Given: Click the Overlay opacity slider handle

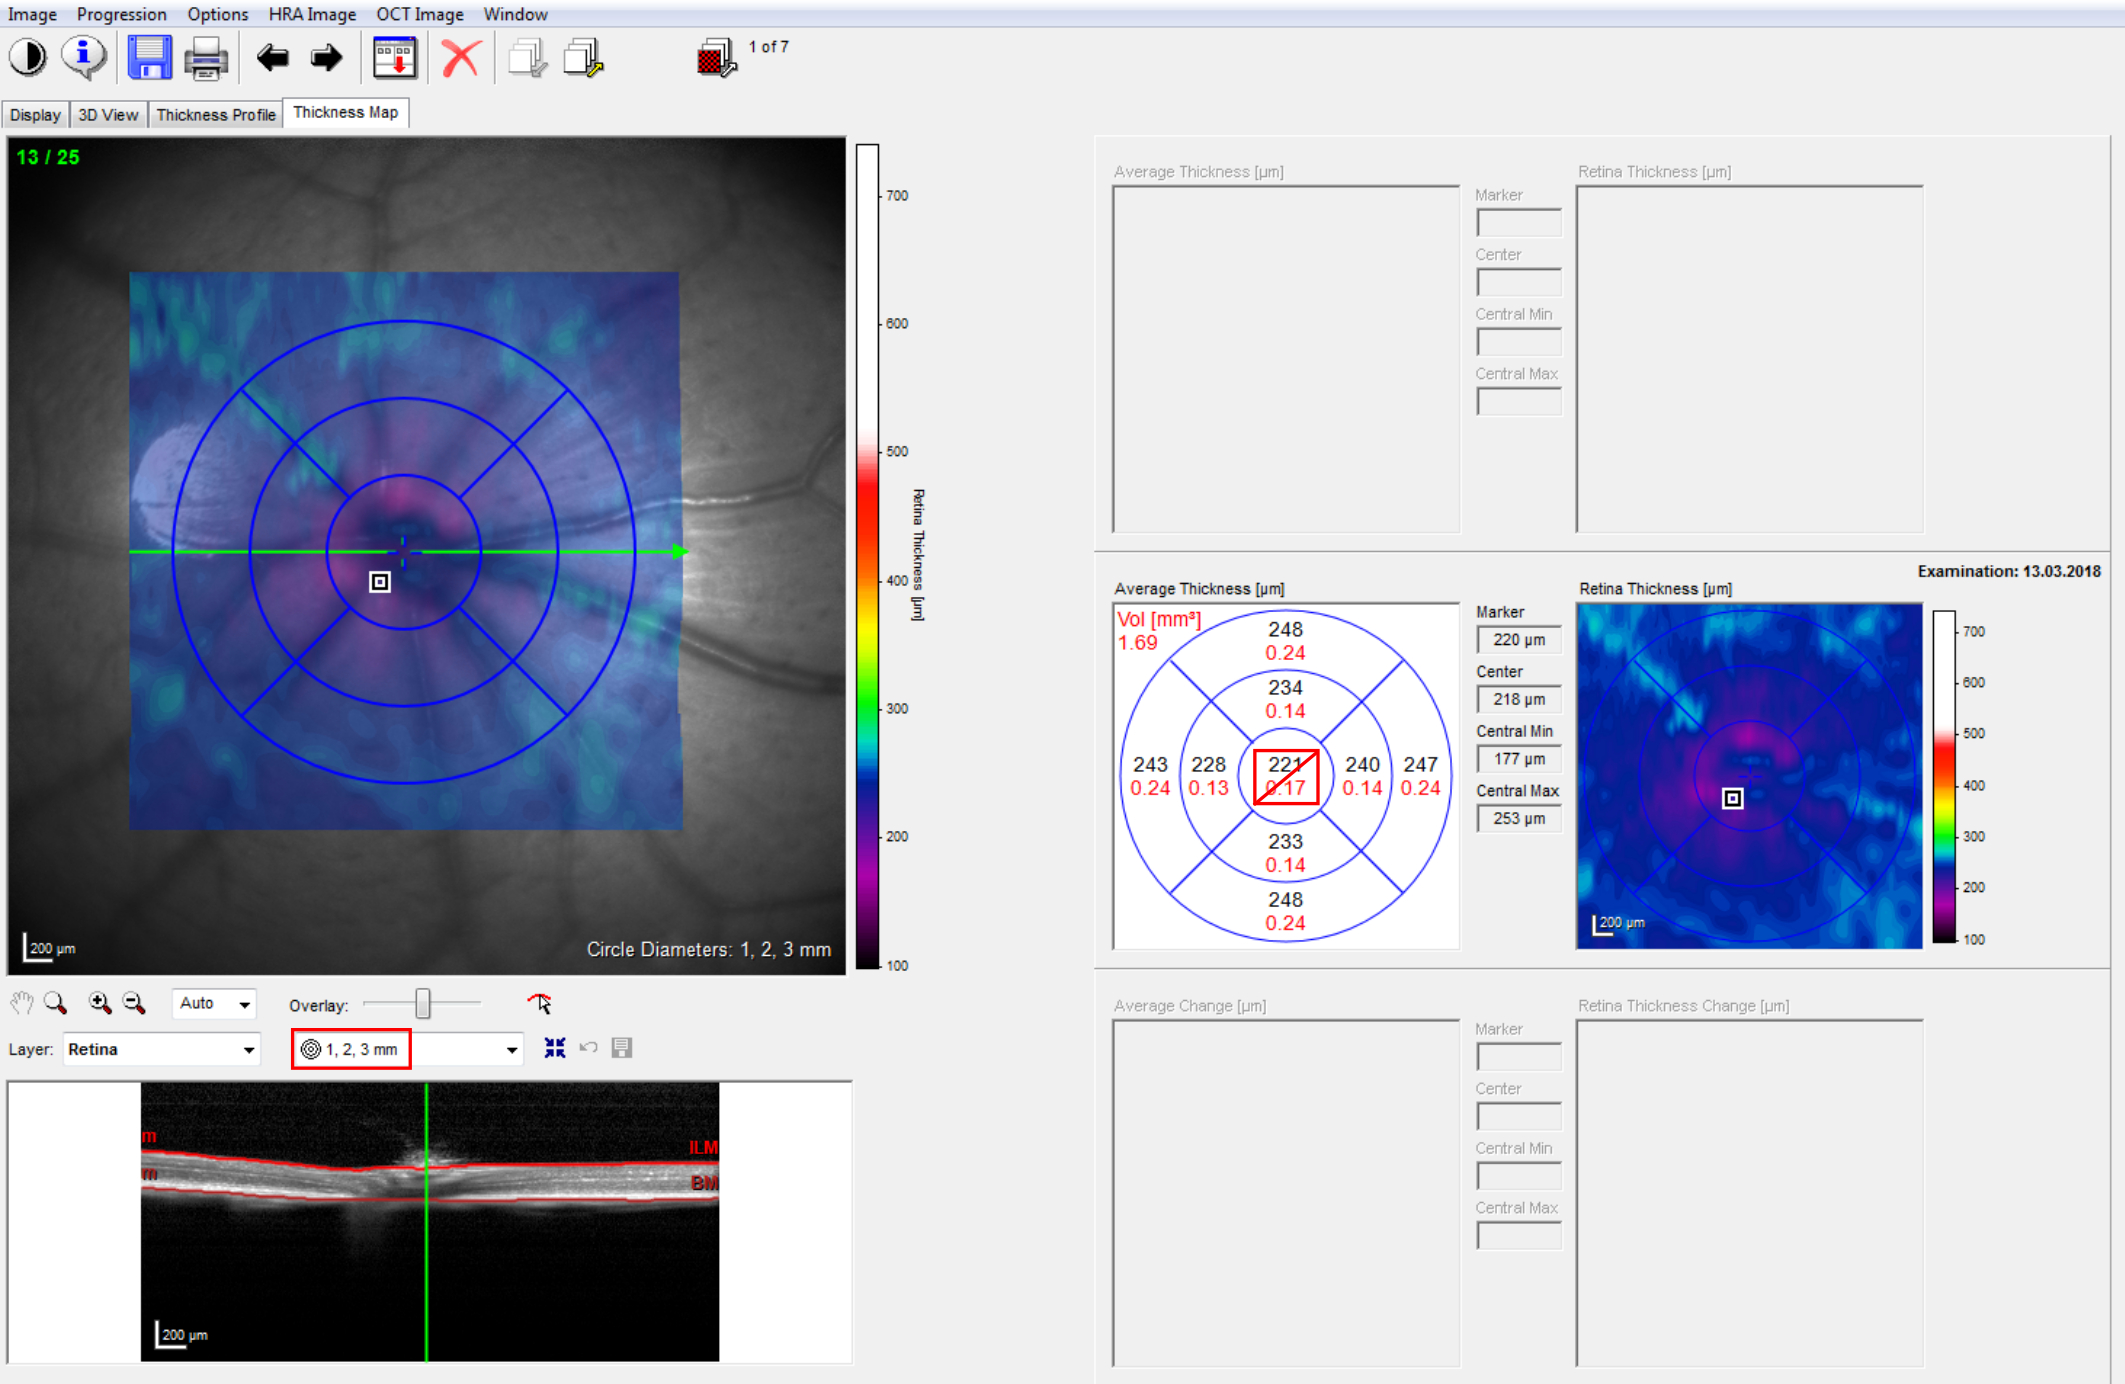Looking at the screenshot, I should (423, 1003).
